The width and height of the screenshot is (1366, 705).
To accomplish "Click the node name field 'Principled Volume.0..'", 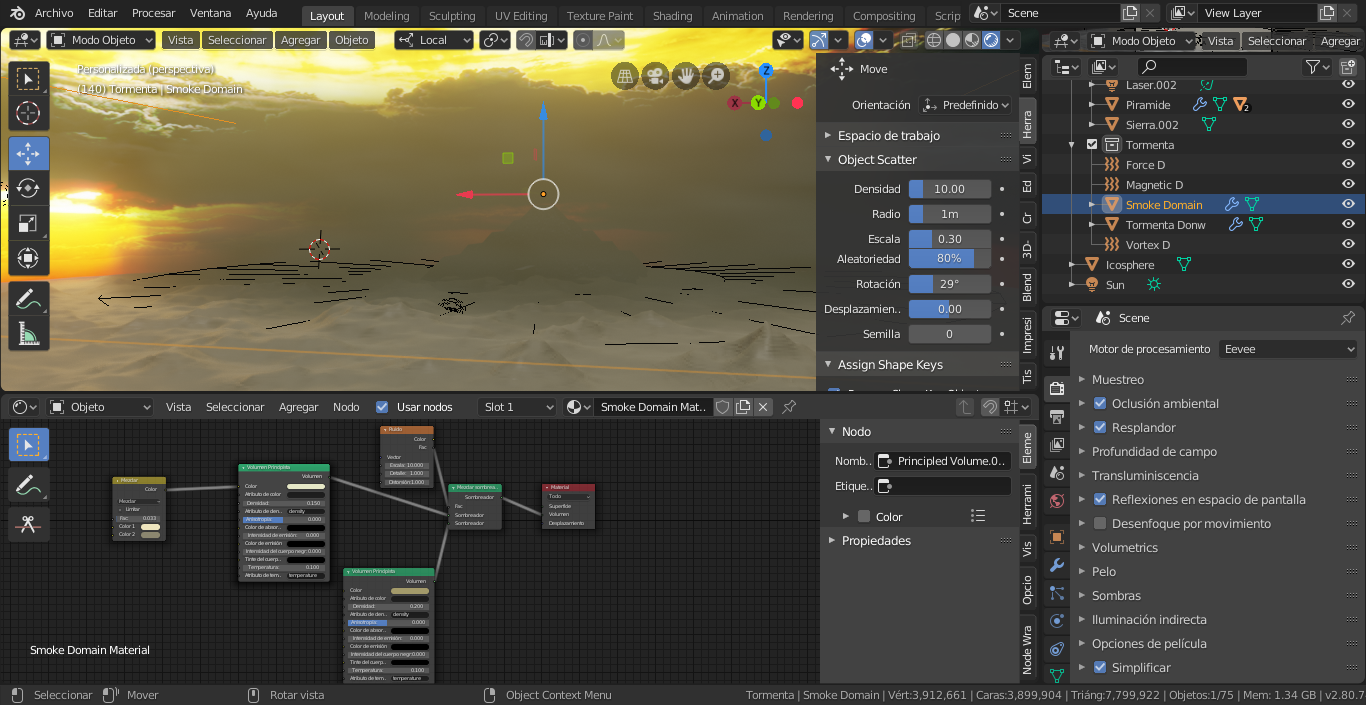I will [943, 461].
